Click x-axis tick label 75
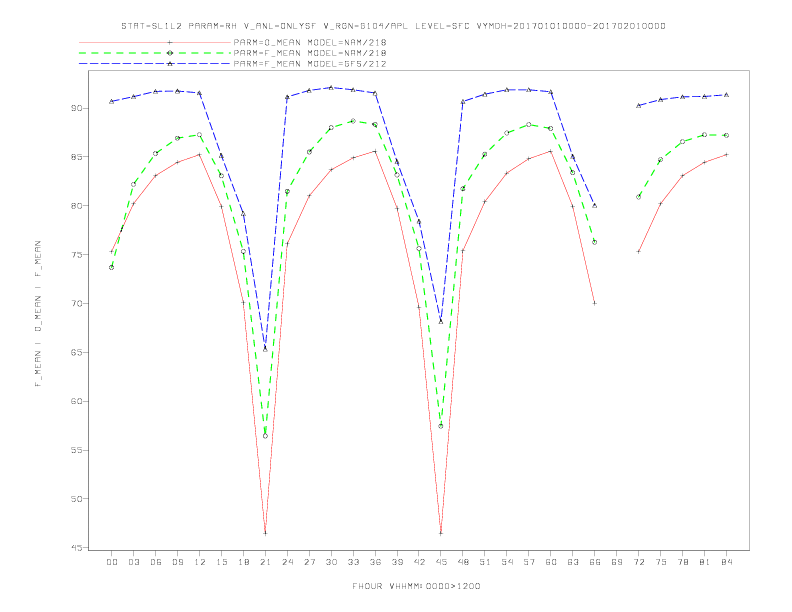The width and height of the screenshot is (792, 612). [661, 562]
